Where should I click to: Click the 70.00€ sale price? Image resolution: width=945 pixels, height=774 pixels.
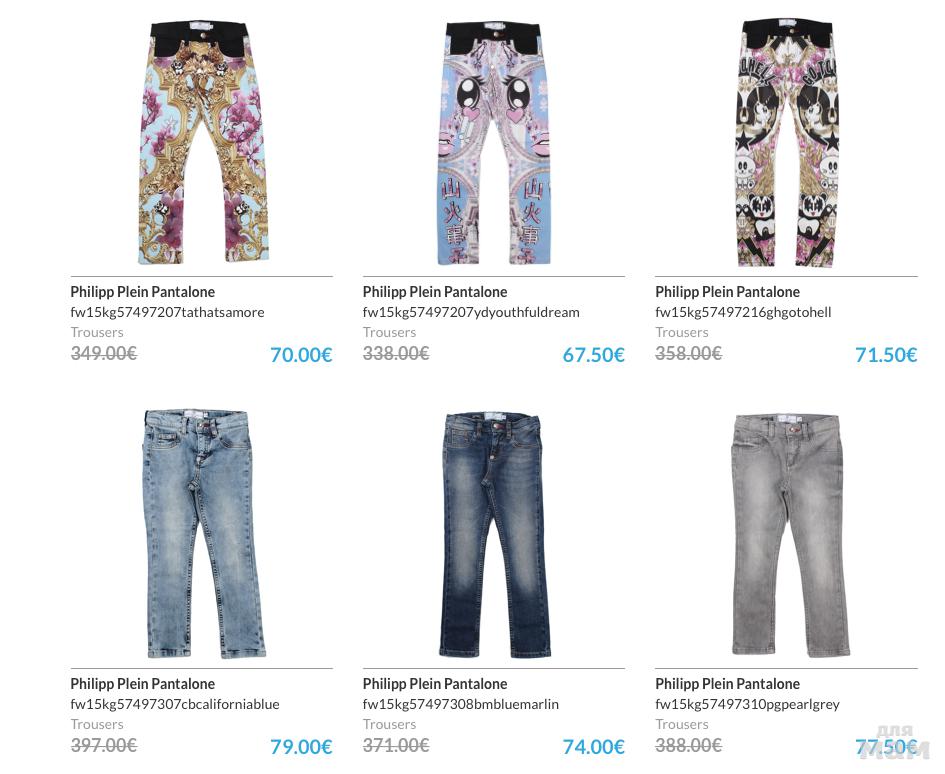click(x=301, y=354)
